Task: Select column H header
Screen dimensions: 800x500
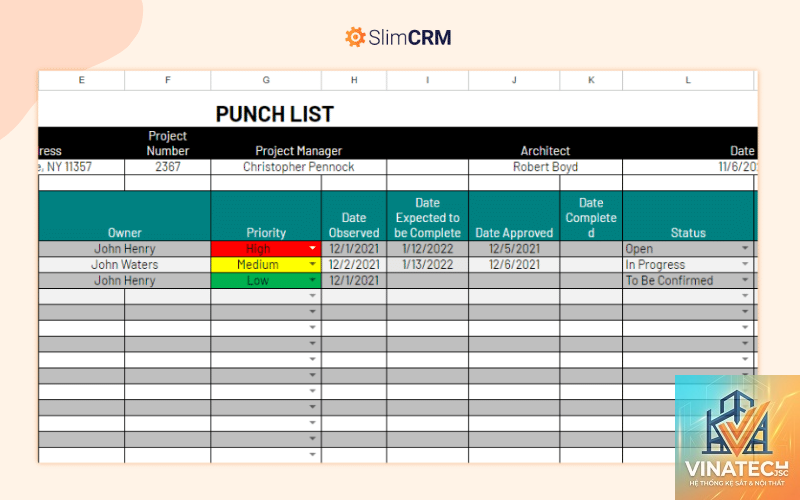Action: pos(354,80)
